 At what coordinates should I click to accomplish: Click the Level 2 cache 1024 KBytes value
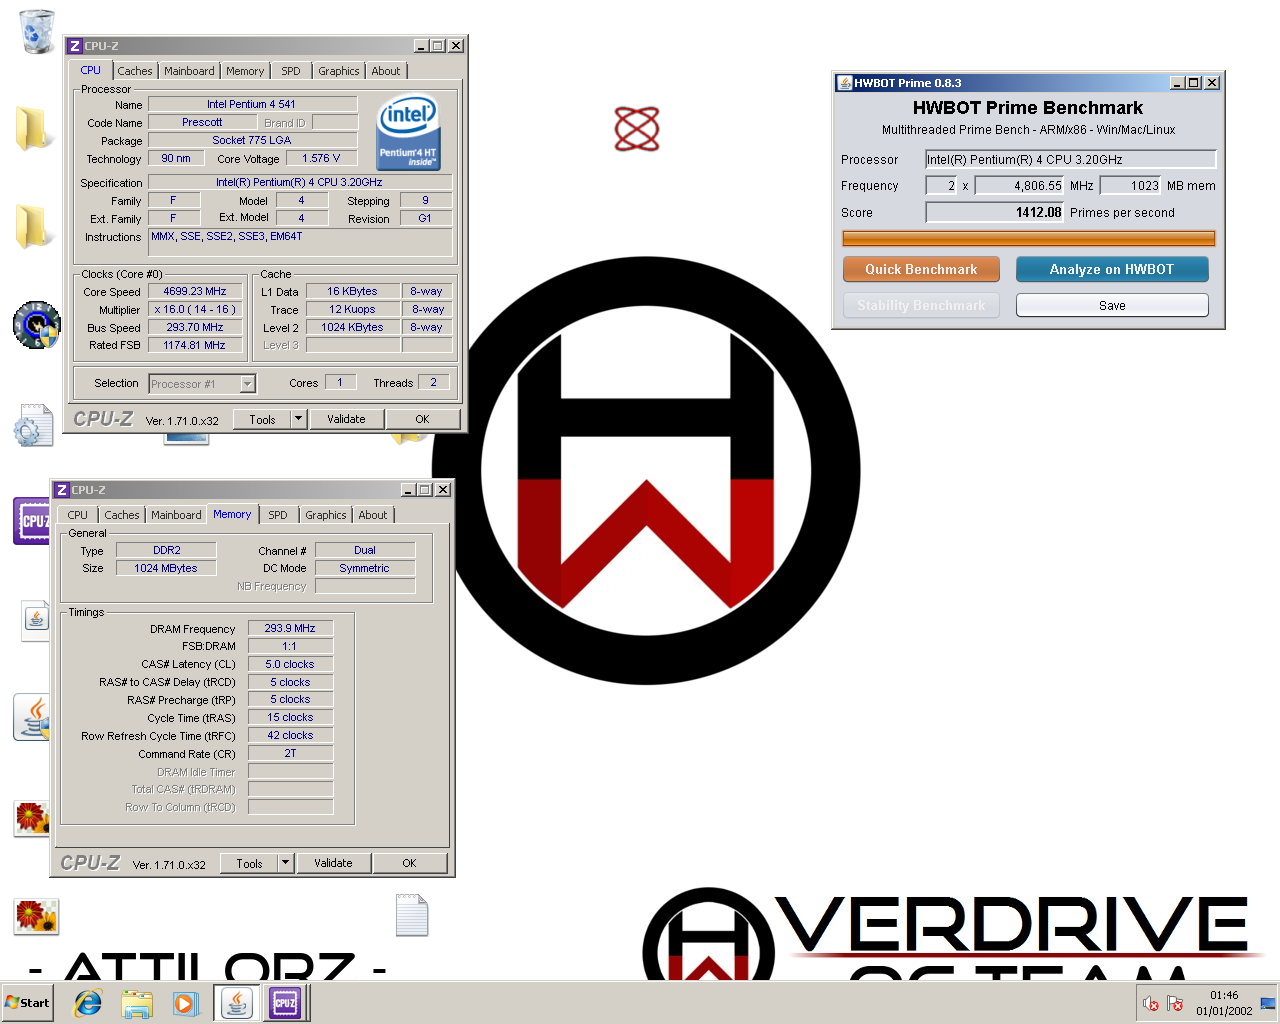pos(352,327)
